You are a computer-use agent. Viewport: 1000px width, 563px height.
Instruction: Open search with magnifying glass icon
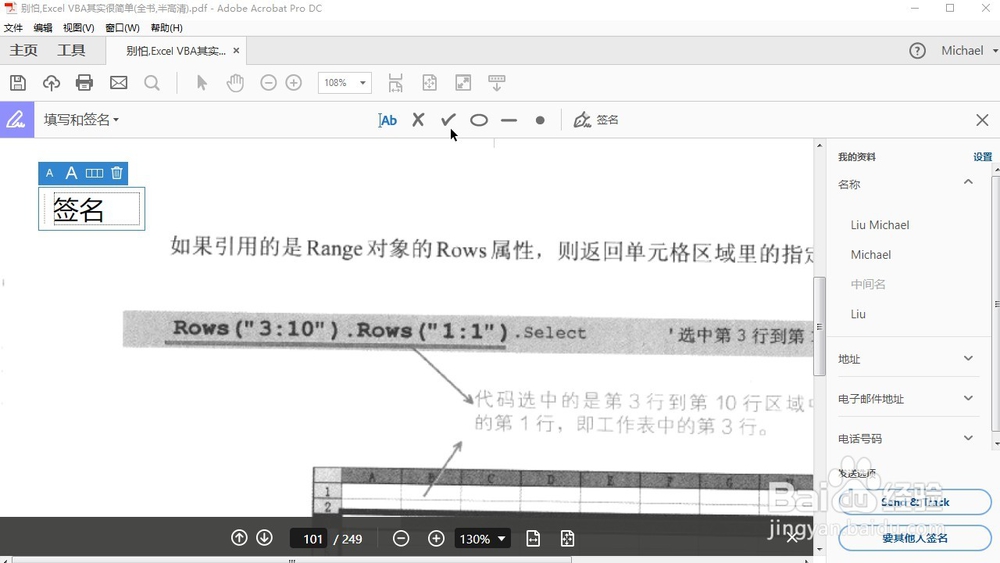[x=152, y=83]
